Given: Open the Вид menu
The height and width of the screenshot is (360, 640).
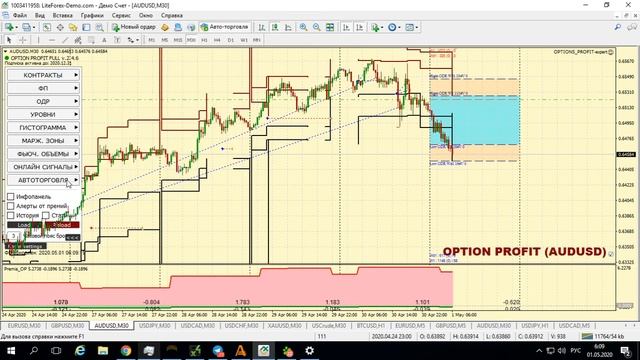Looking at the screenshot, I should [40, 16].
